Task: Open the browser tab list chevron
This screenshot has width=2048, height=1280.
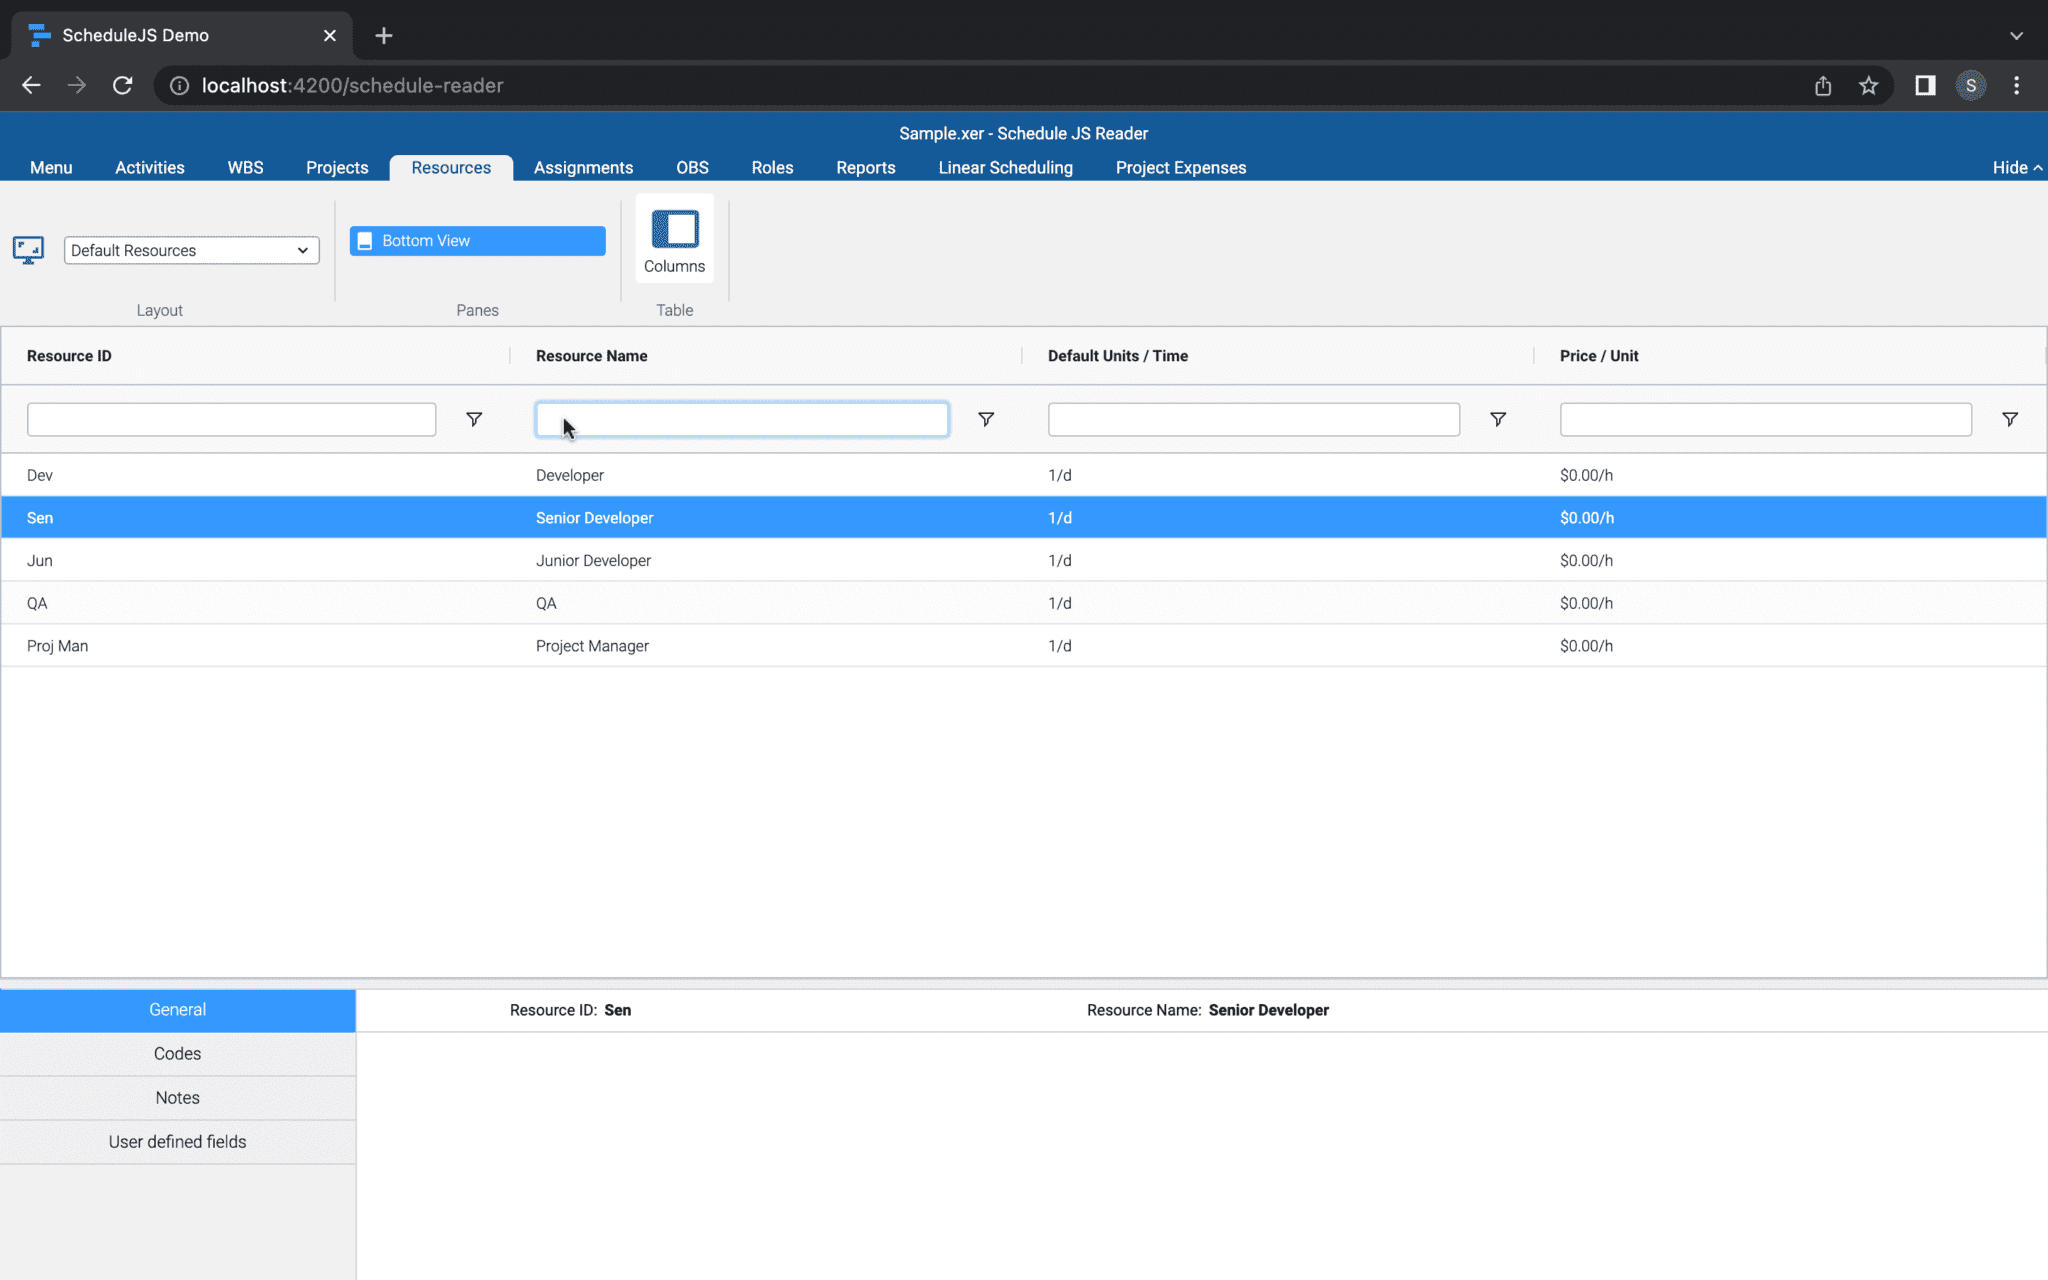Action: pyautogui.click(x=2016, y=35)
